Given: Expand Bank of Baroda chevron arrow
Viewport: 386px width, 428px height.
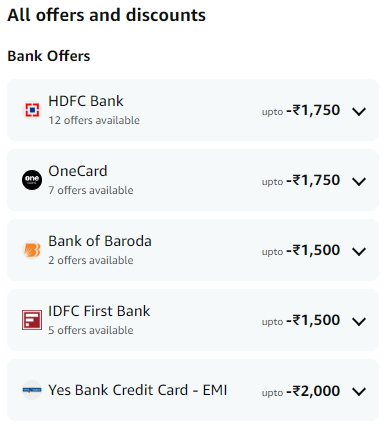Looking at the screenshot, I should click(x=359, y=251).
